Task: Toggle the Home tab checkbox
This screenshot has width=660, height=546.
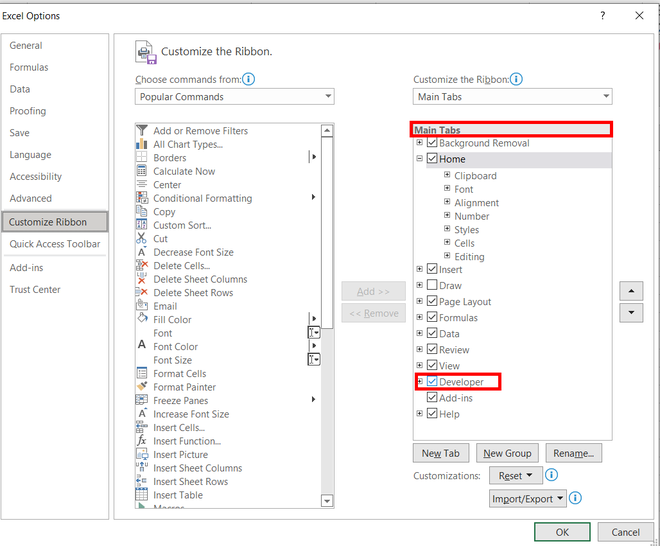Action: [x=432, y=159]
